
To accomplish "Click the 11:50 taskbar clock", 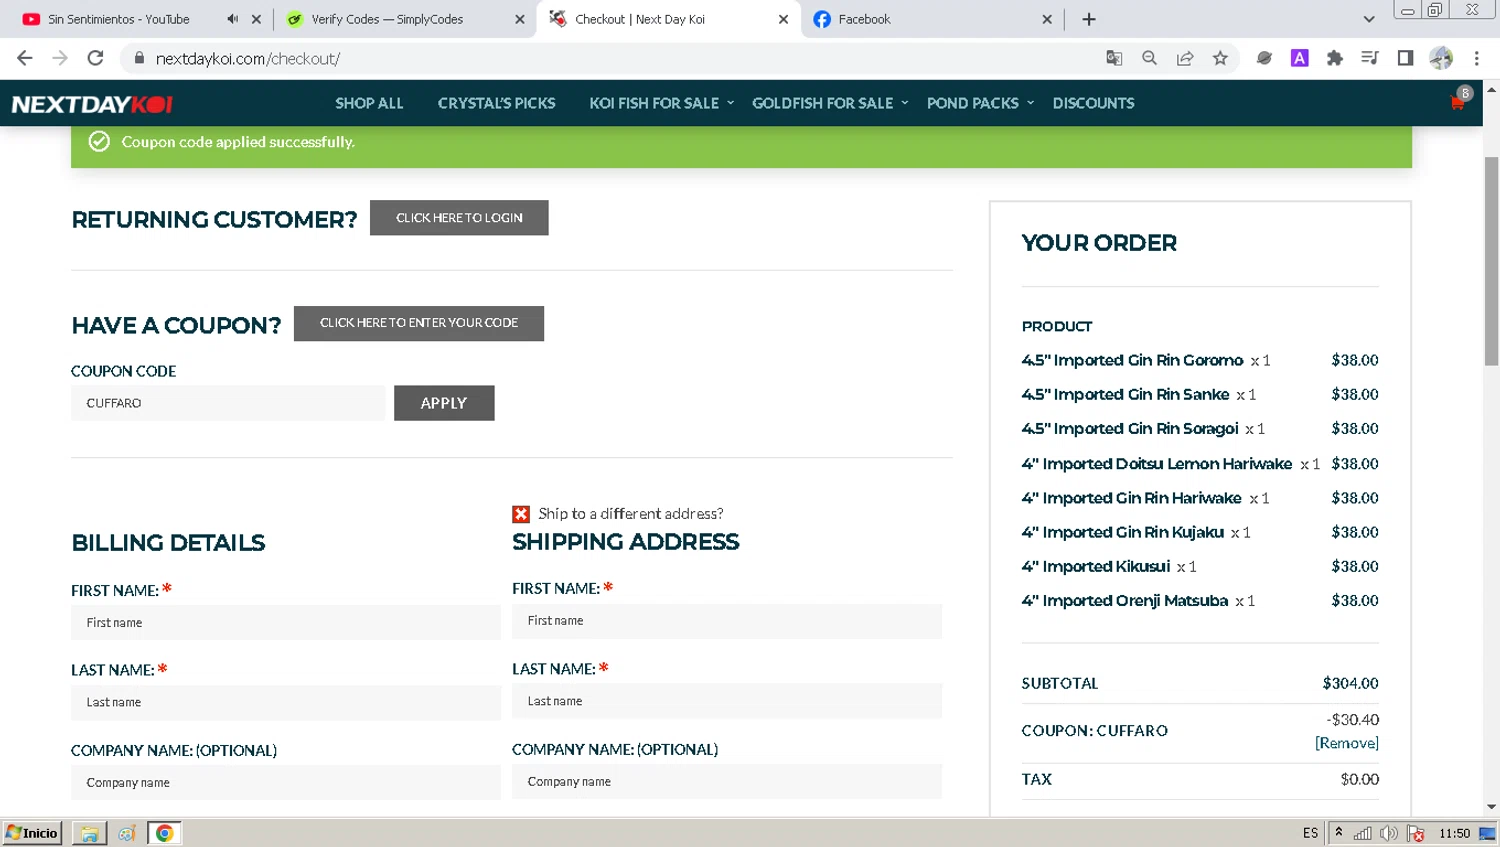I will click(x=1454, y=833).
